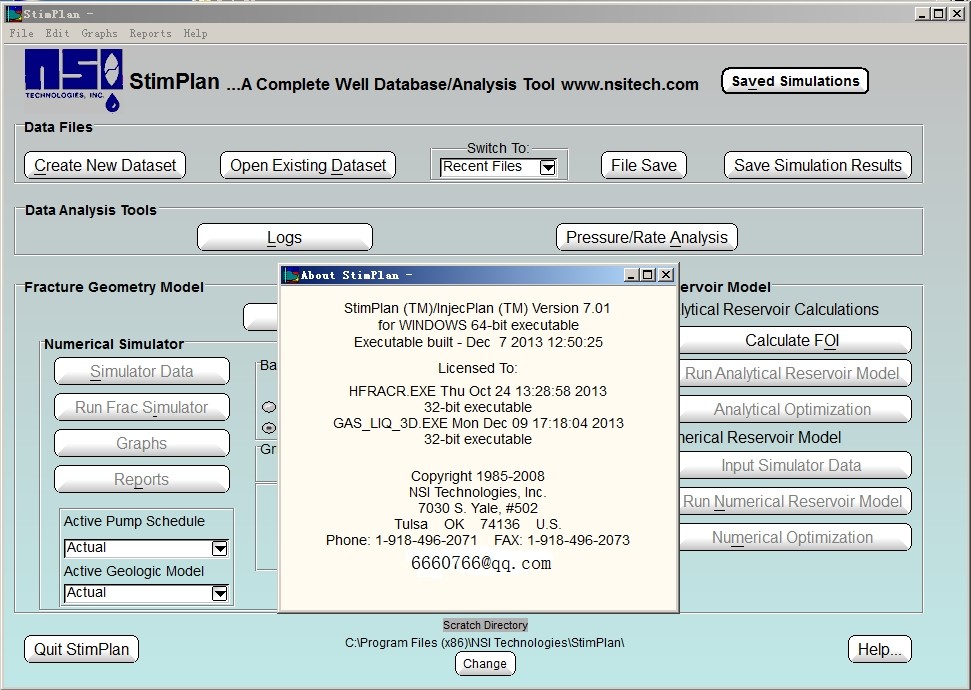Open the Edit menu
Screen dimensions: 971x690
(x=57, y=33)
